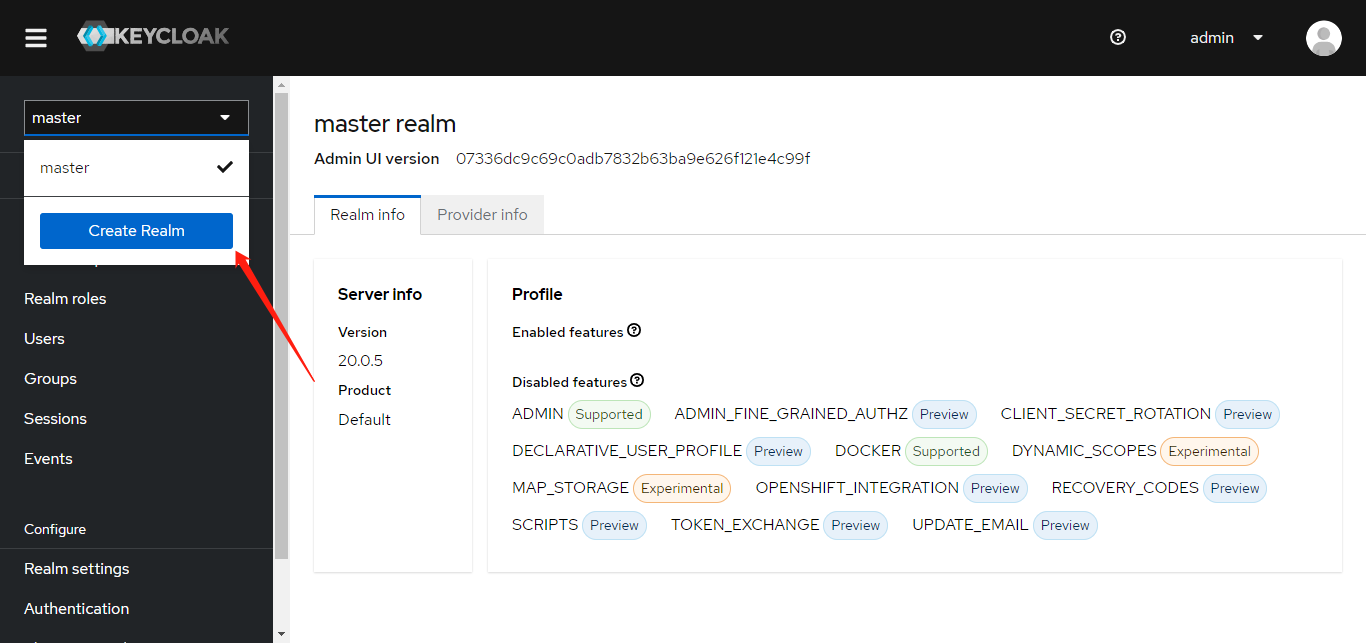Open the help question mark icon
Viewport: 1366px width, 643px height.
tap(1118, 38)
